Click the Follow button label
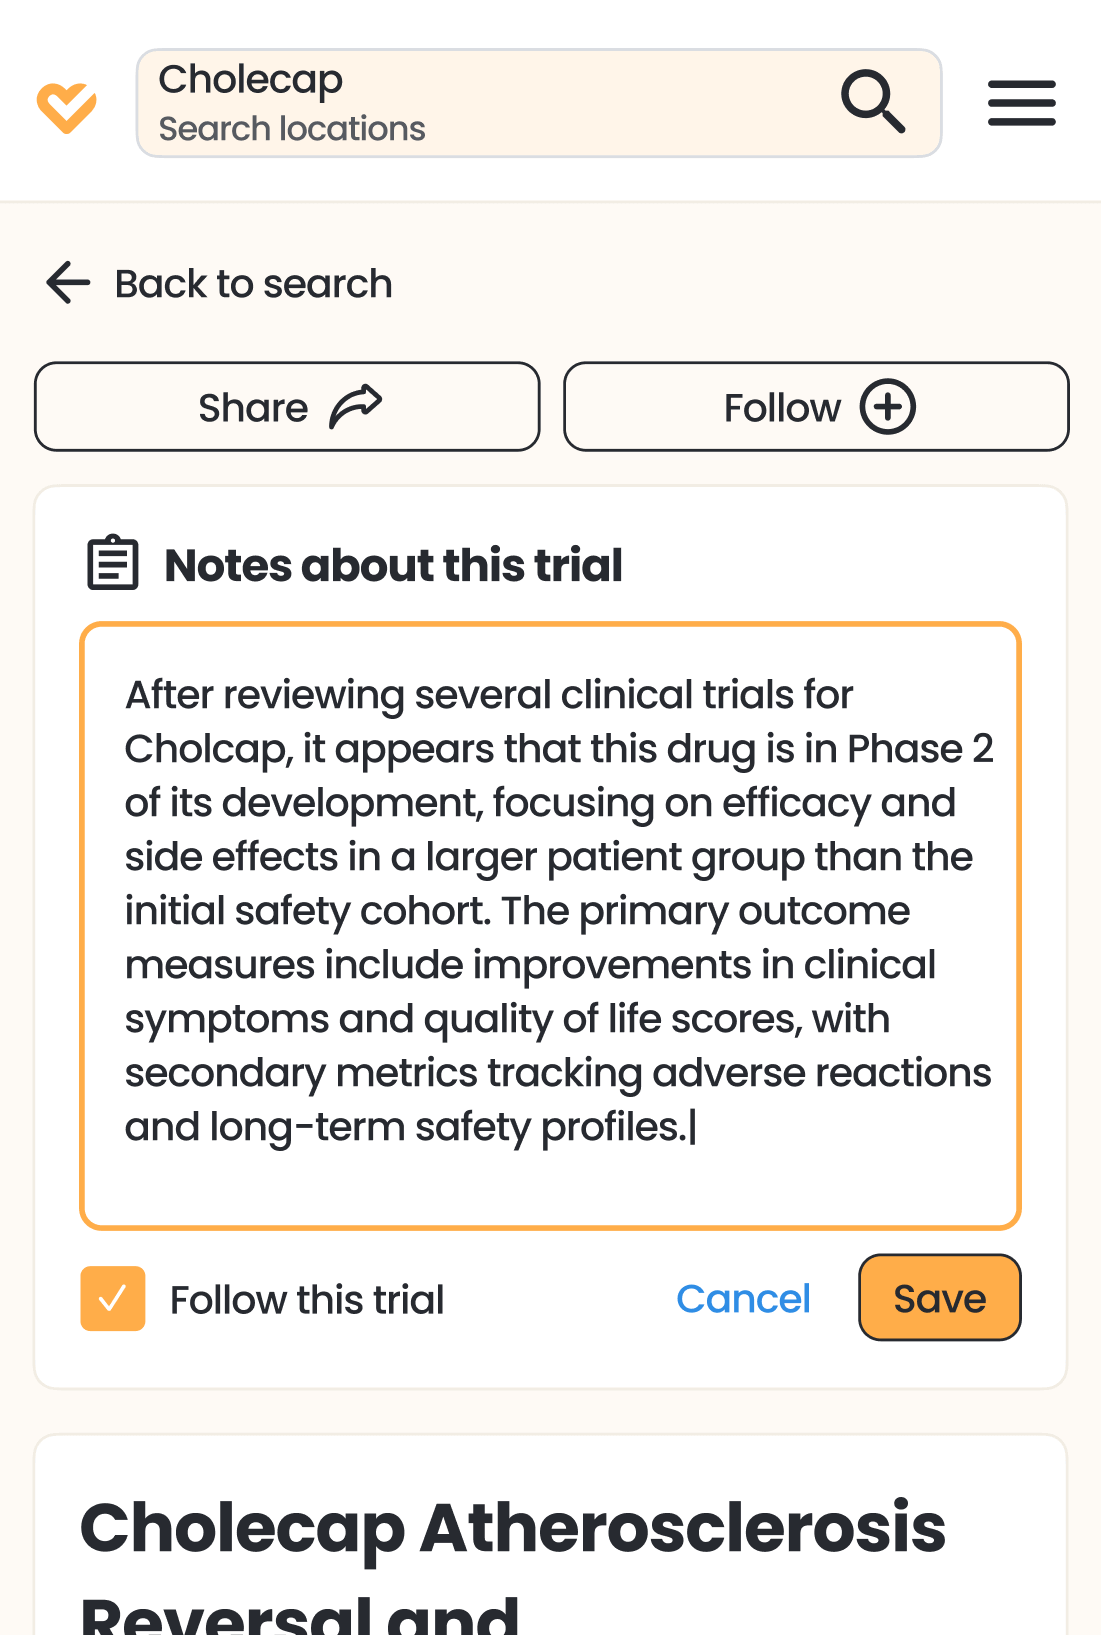This screenshot has width=1101, height=1635. [782, 408]
